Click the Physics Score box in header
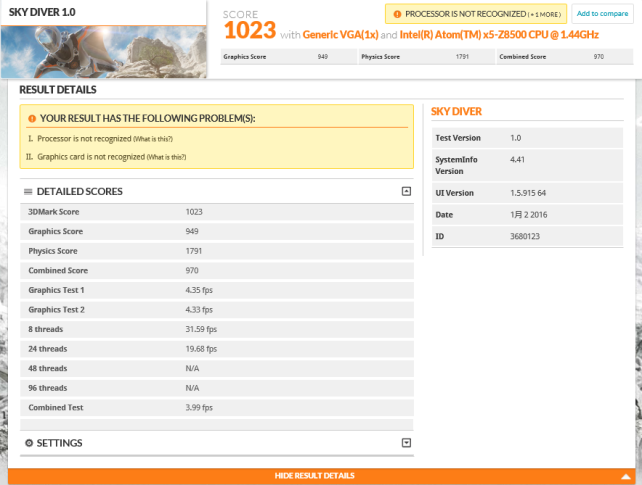642x485 pixels. (x=427, y=57)
